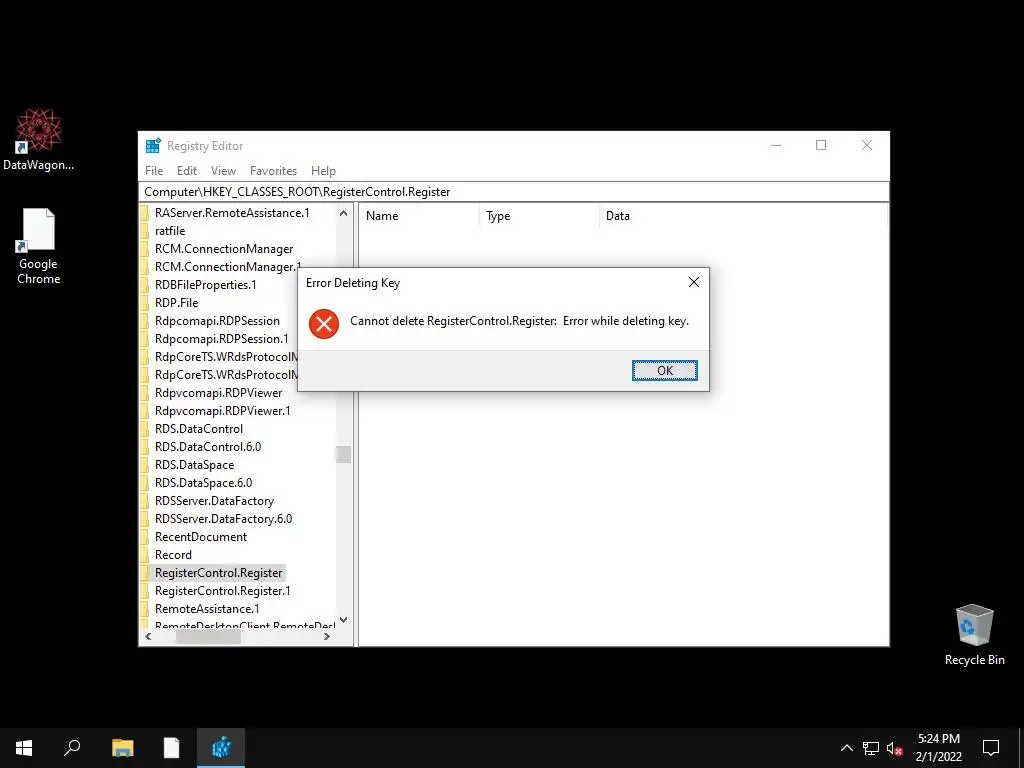The height and width of the screenshot is (768, 1024).
Task: Open taskbar search magnifier
Action: [x=72, y=748]
